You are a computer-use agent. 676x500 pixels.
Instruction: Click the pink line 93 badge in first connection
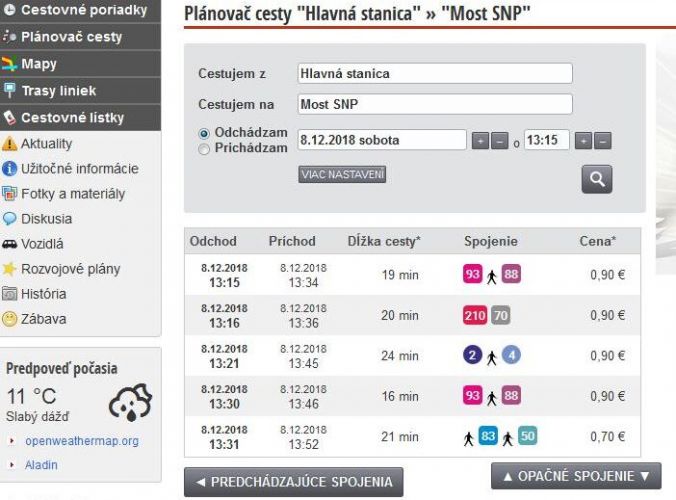[x=473, y=274]
